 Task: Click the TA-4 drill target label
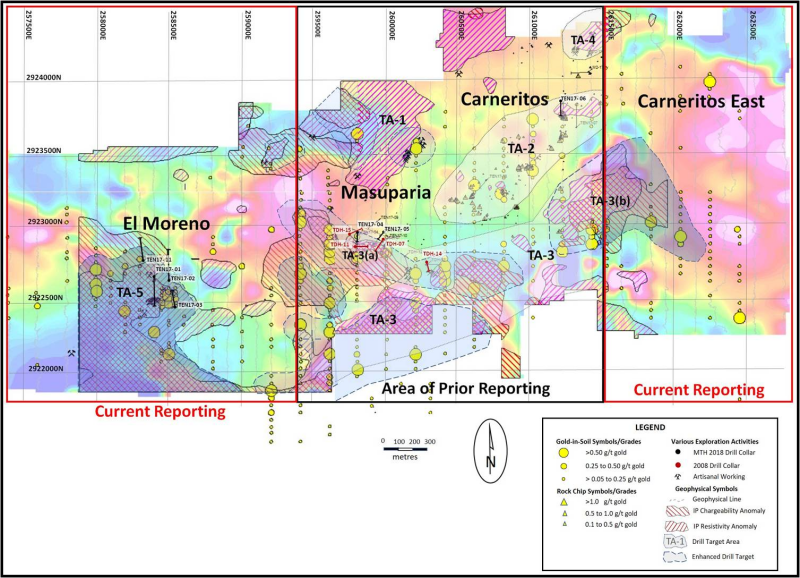tap(582, 39)
